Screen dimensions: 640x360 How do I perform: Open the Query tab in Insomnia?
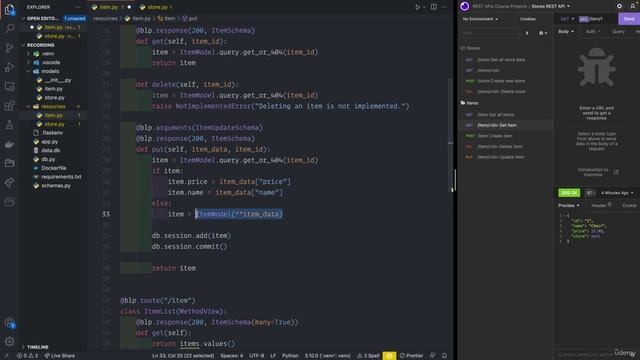pos(618,31)
